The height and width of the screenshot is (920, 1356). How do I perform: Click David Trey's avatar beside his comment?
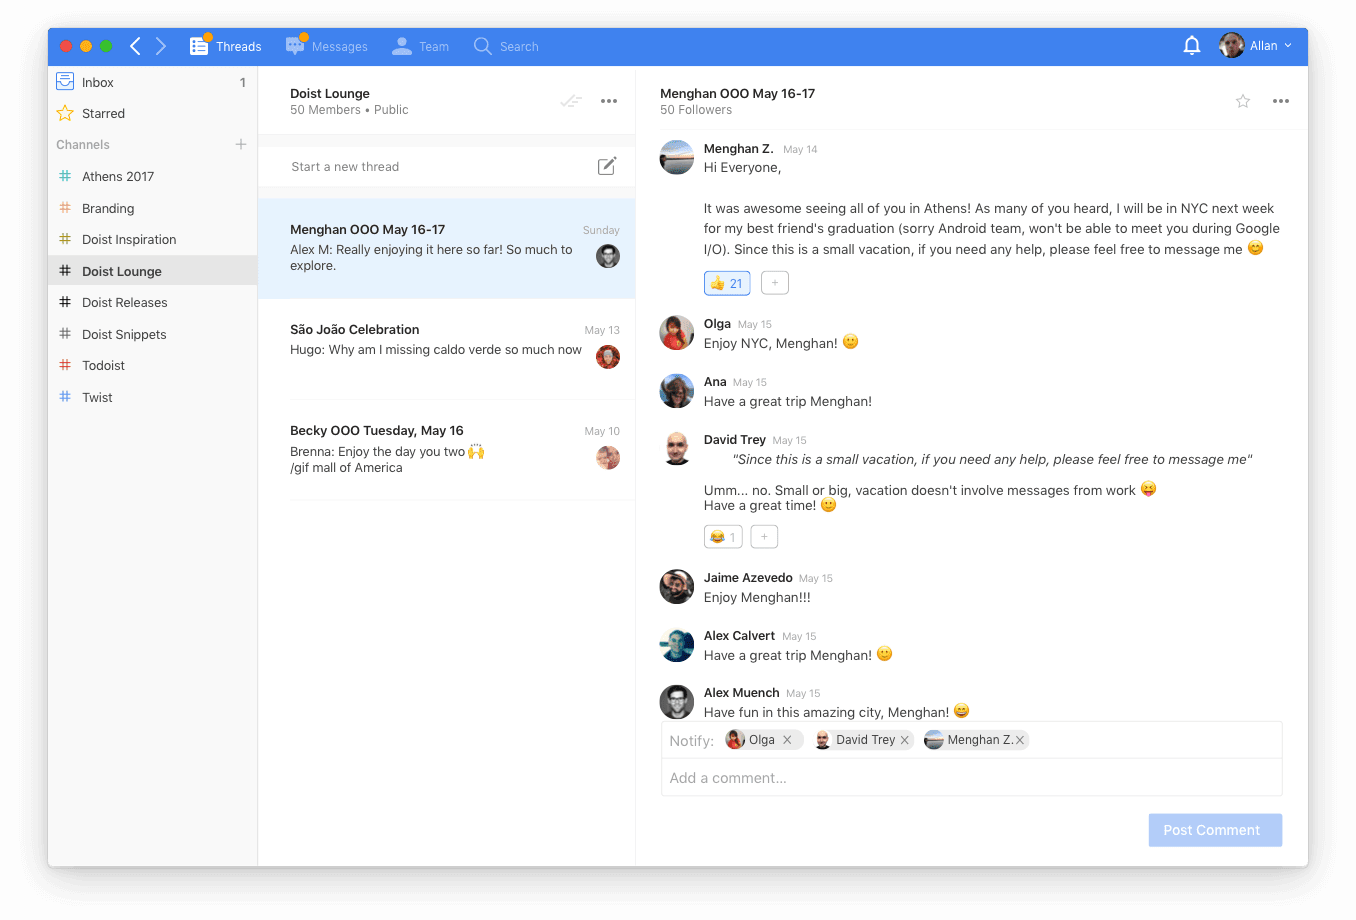click(677, 449)
